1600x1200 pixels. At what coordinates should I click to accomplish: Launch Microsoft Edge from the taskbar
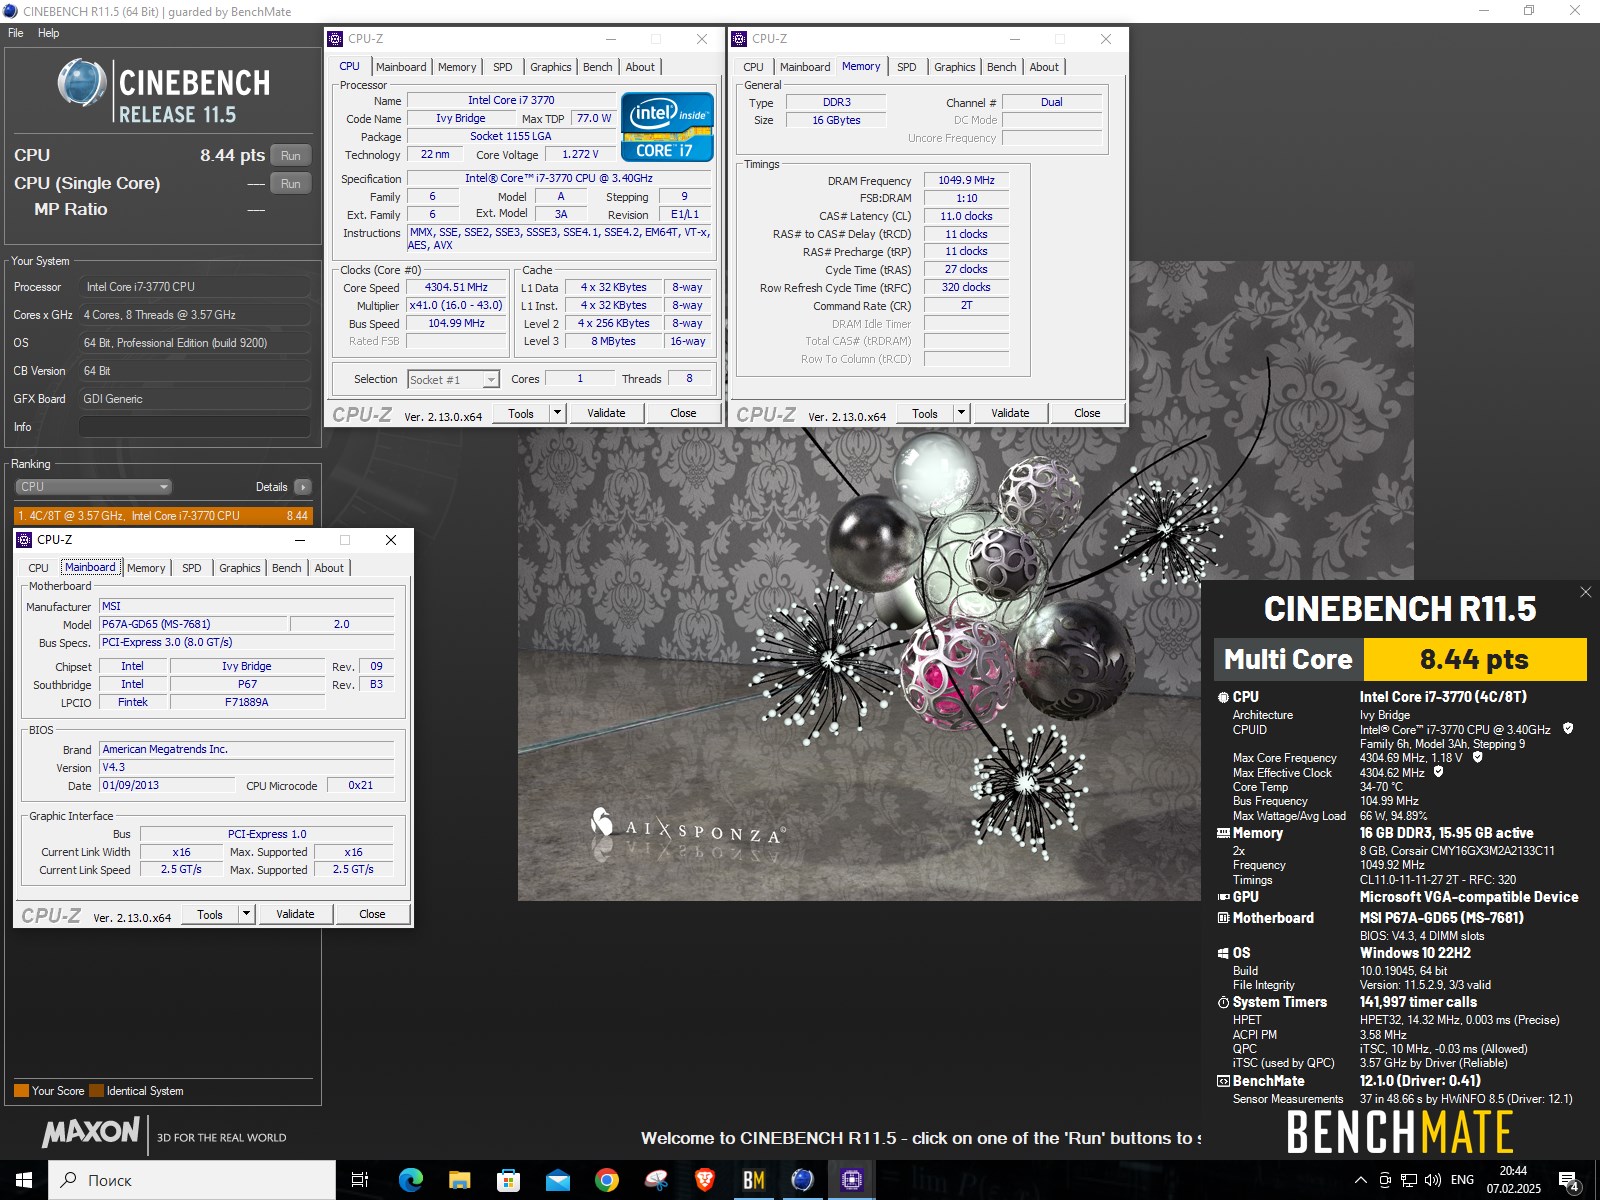410,1180
